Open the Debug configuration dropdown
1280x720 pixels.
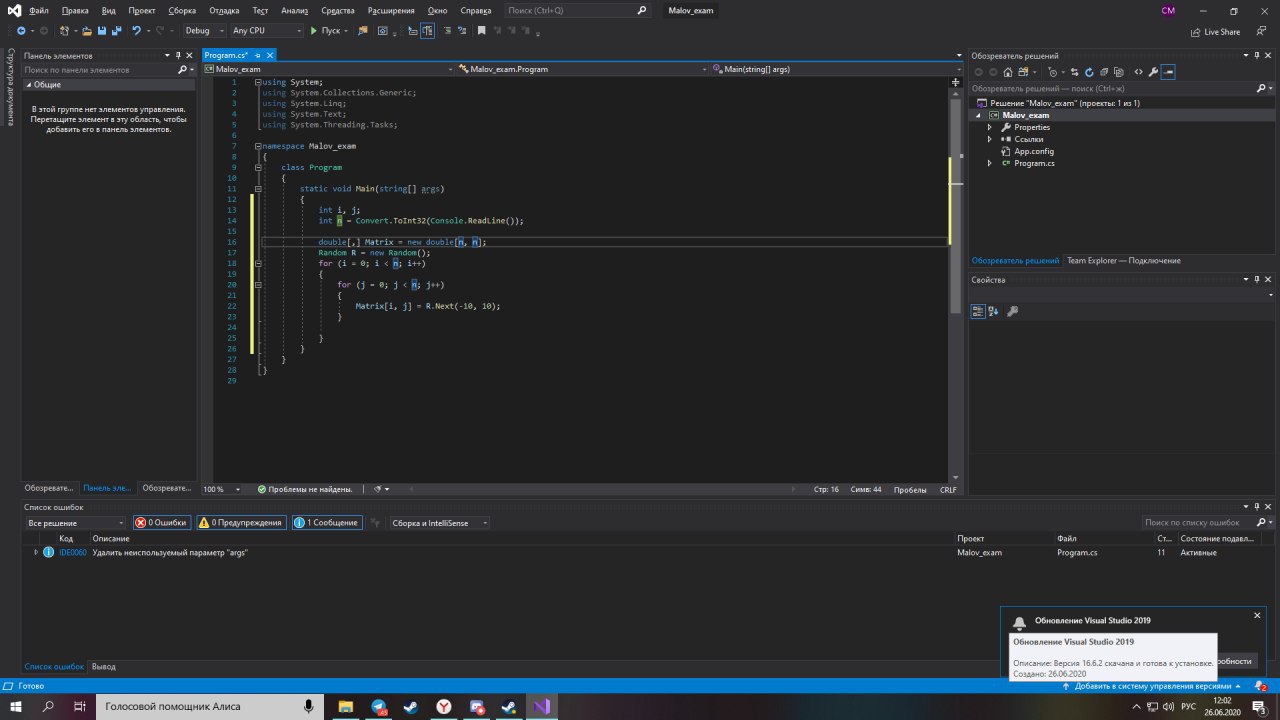(204, 31)
